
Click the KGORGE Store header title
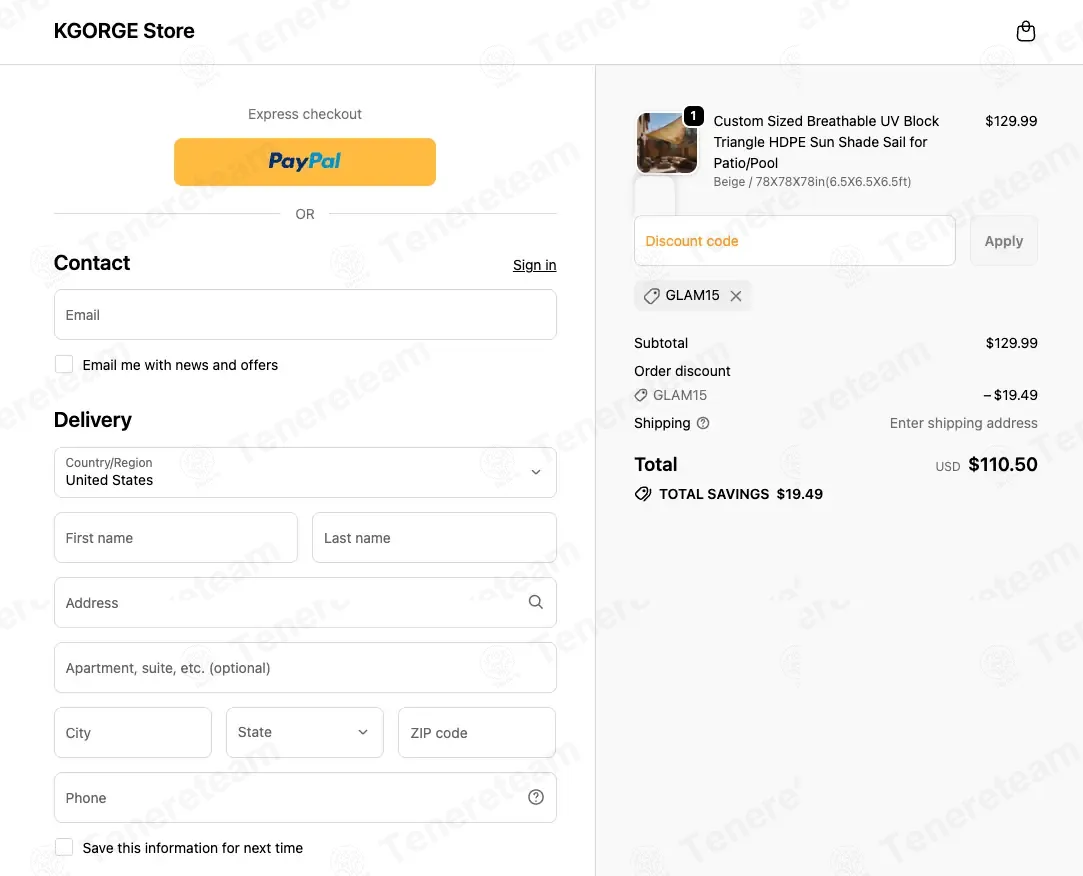pos(124,31)
